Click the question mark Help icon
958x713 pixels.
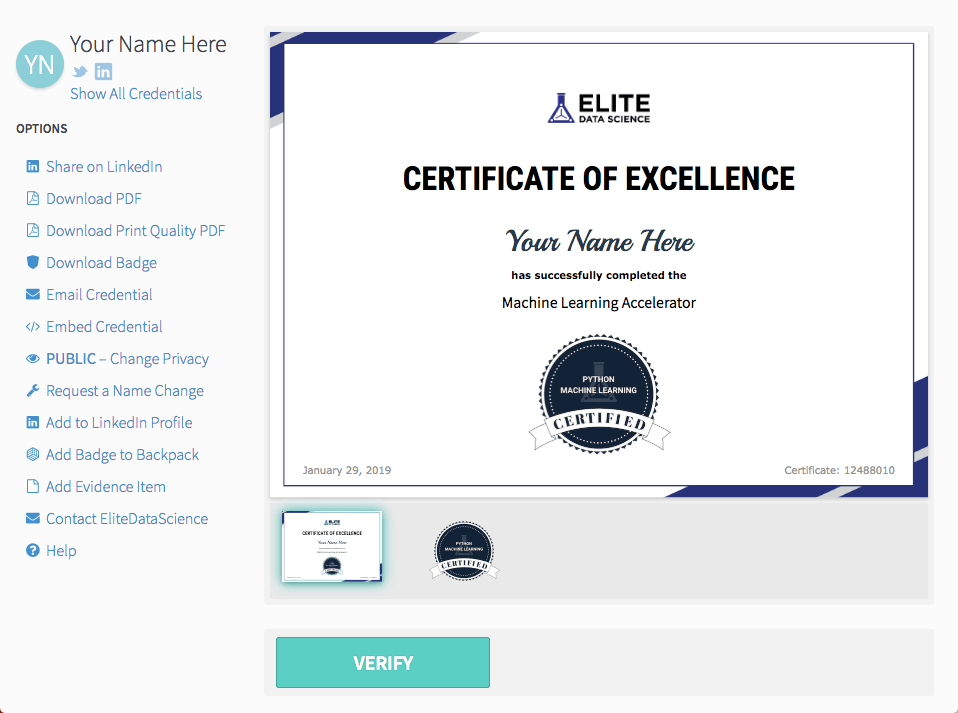tap(32, 550)
